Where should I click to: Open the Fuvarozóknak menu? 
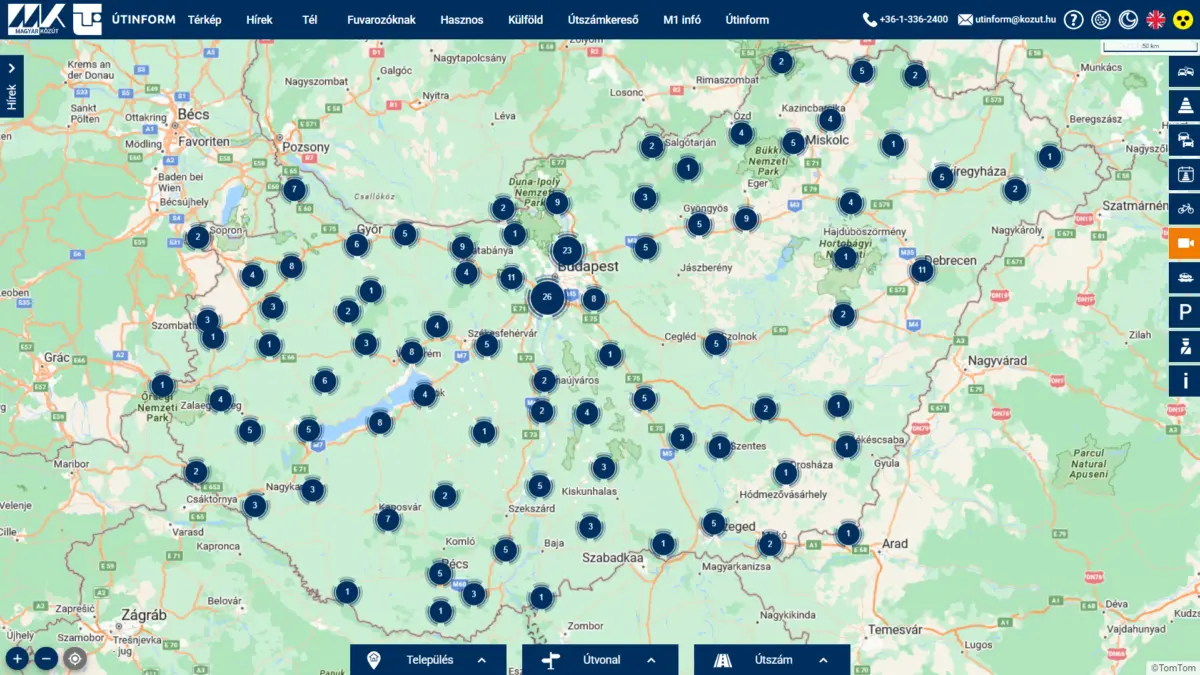tap(381, 20)
